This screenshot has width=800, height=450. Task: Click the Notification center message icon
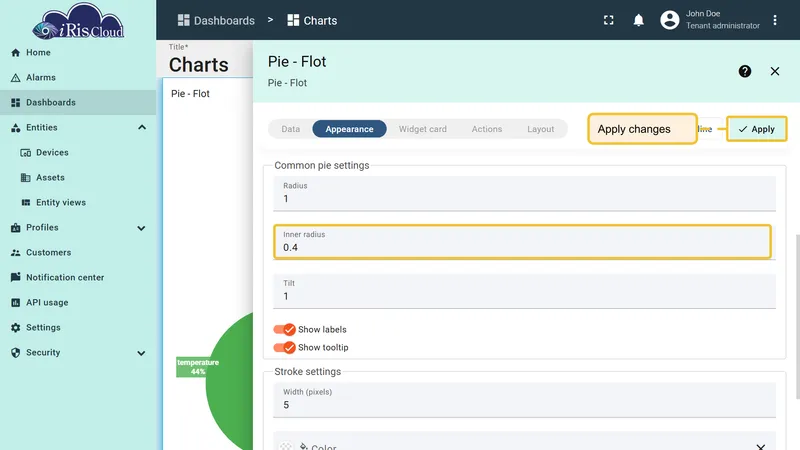15,278
